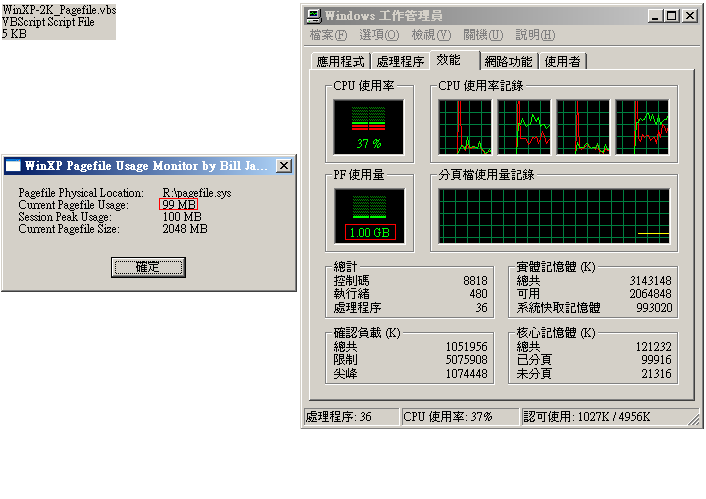Click the 100 MB session peak value

pos(182,217)
